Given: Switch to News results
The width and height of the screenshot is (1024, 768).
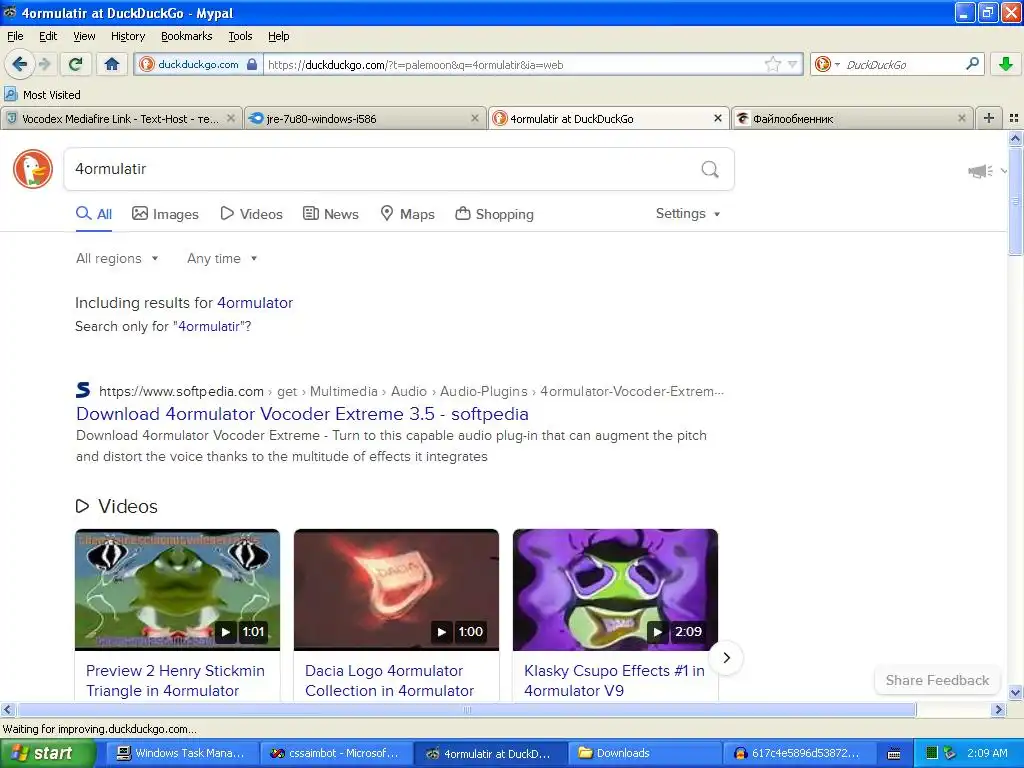Looking at the screenshot, I should coord(331,214).
